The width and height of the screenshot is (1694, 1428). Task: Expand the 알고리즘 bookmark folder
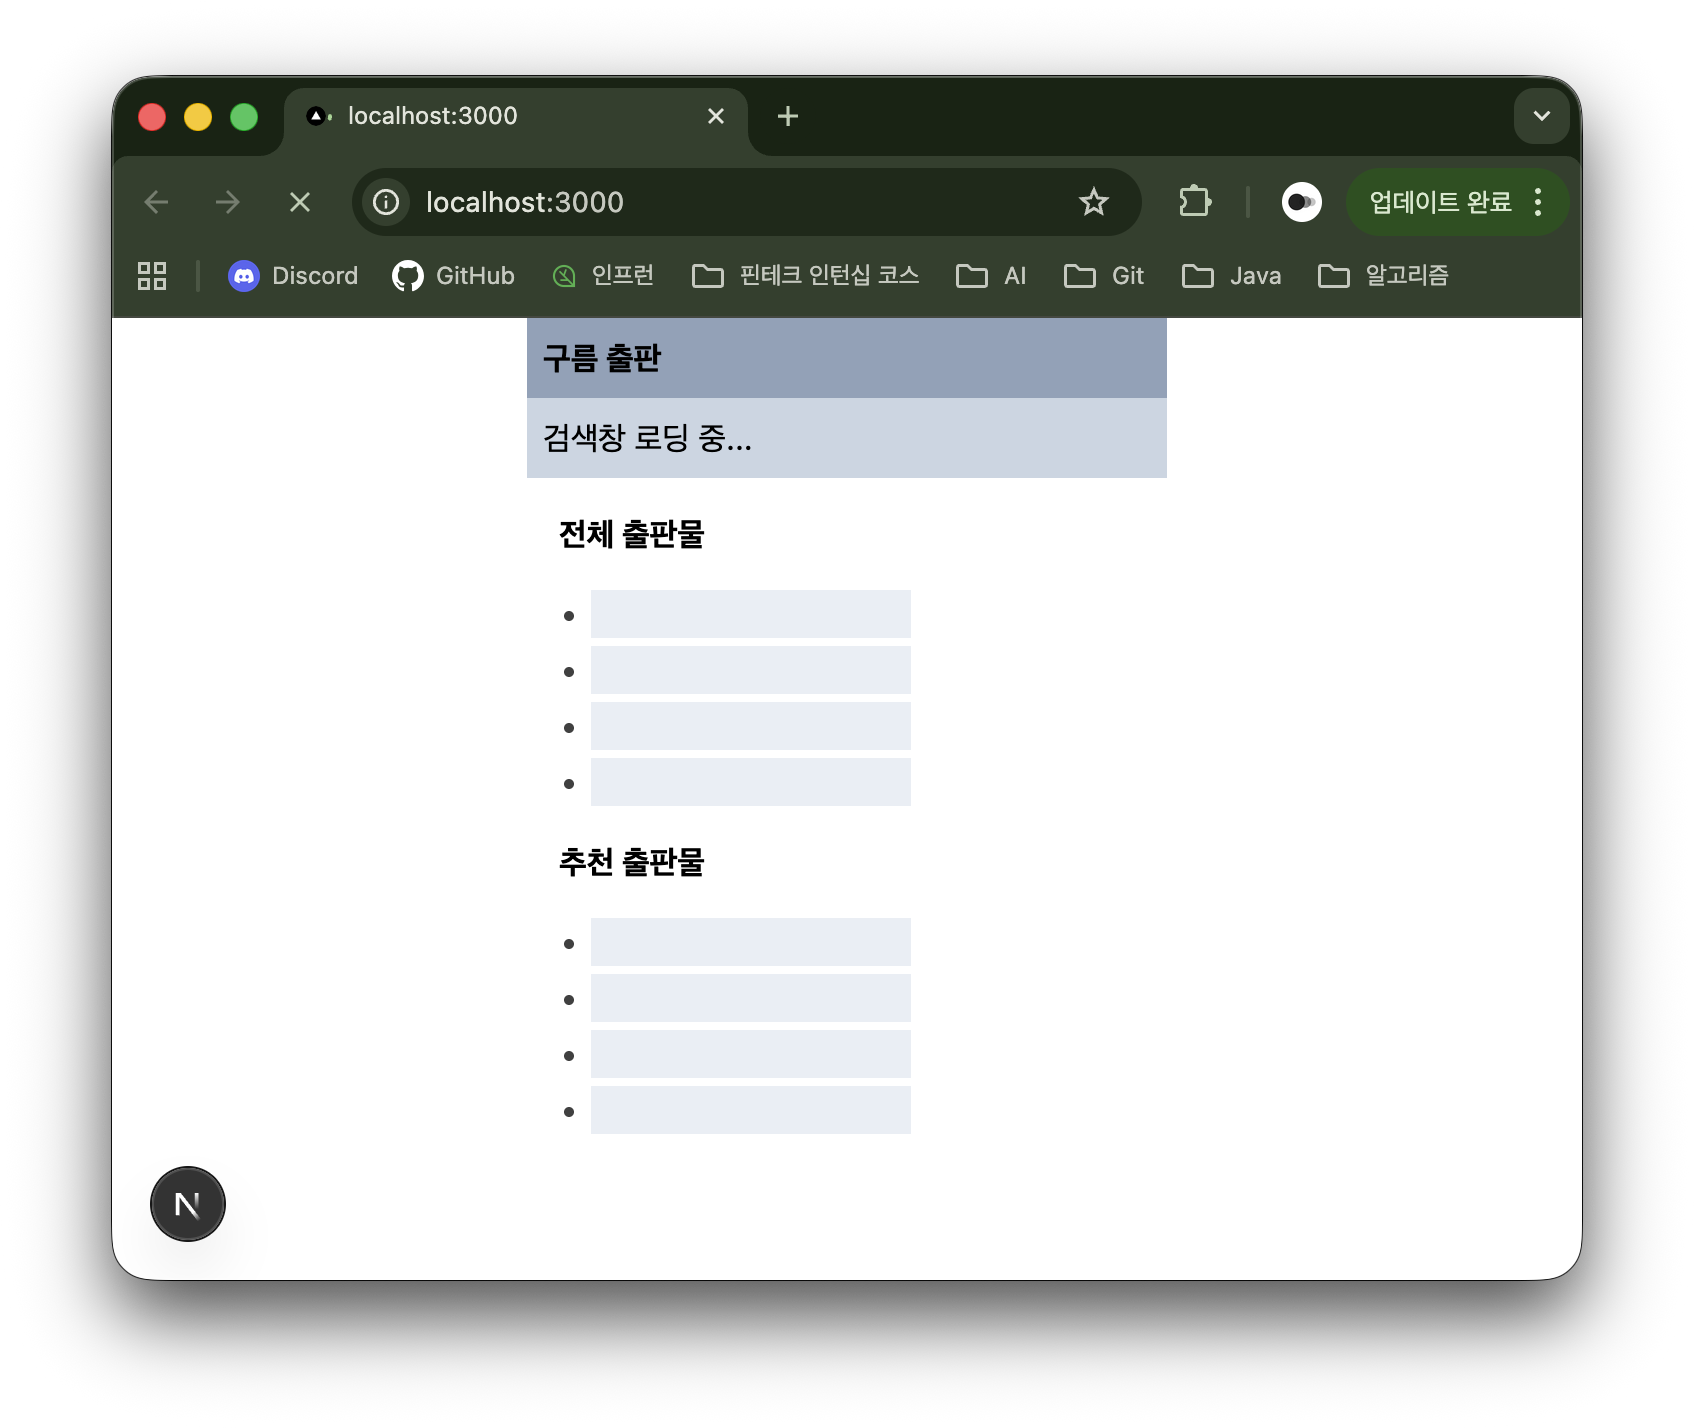1383,276
